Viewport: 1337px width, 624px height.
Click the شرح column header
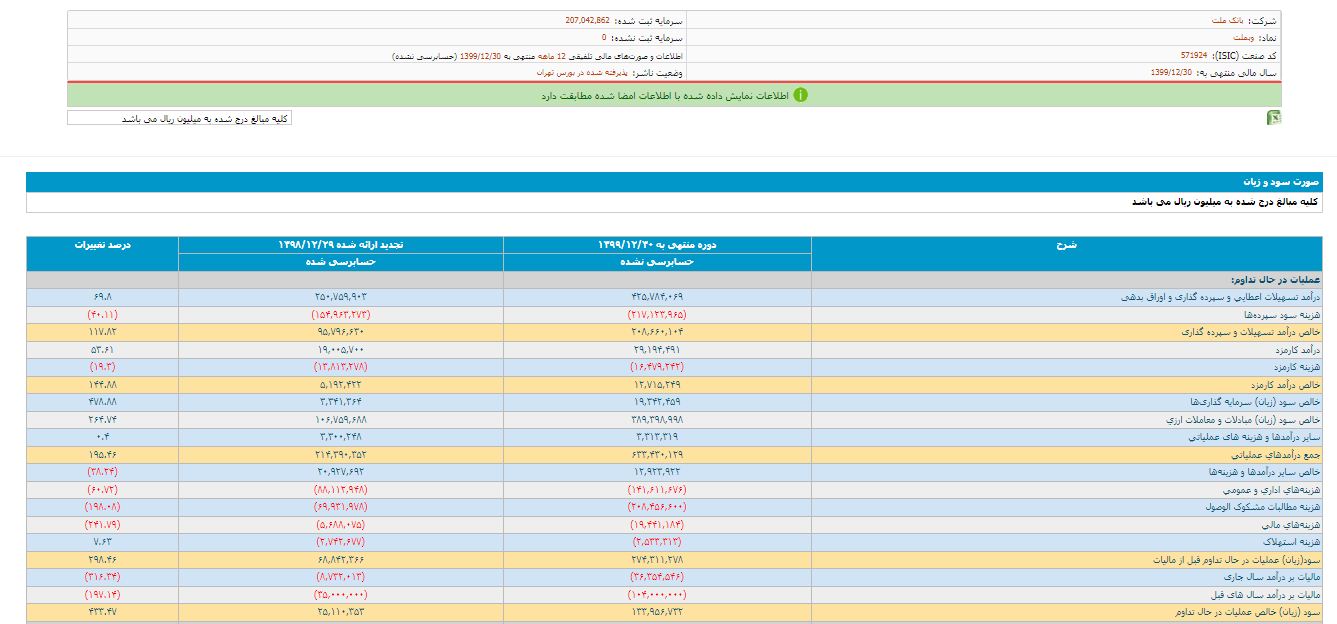(1067, 245)
